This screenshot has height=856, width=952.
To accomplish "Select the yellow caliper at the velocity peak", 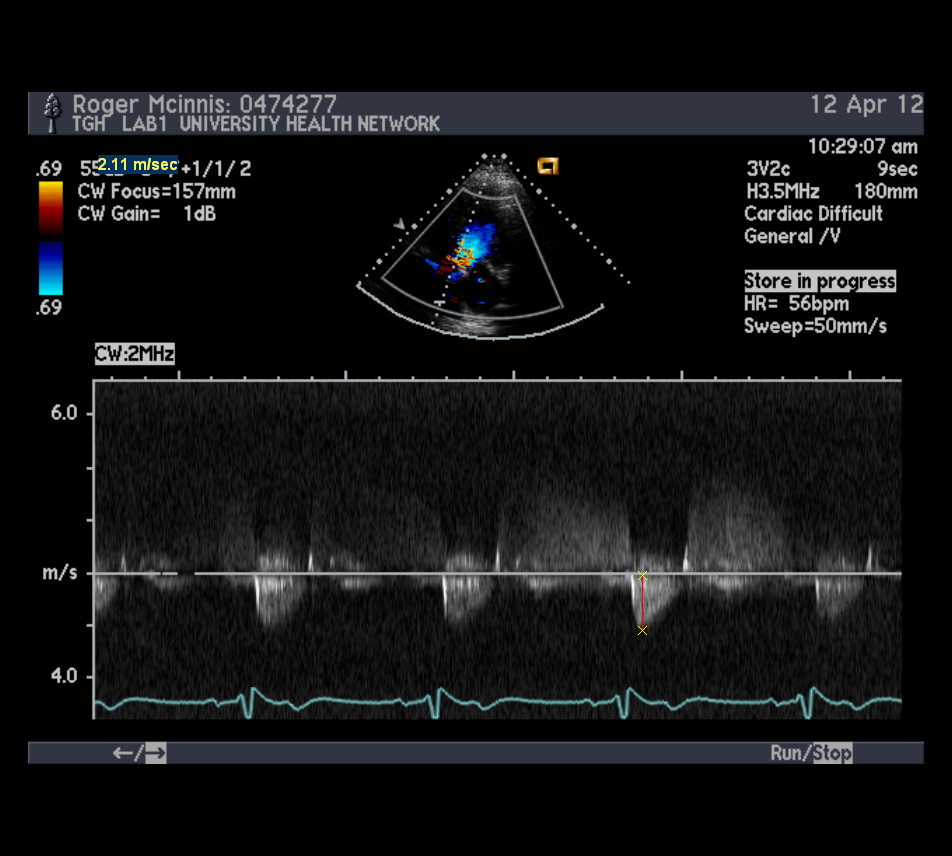I will (642, 630).
